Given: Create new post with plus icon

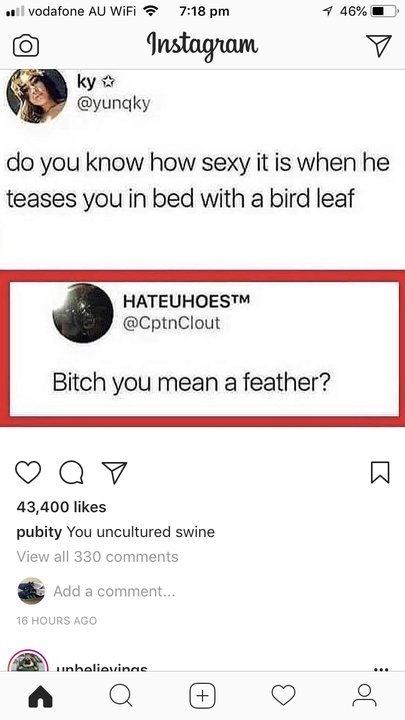Looking at the screenshot, I should tap(202, 696).
